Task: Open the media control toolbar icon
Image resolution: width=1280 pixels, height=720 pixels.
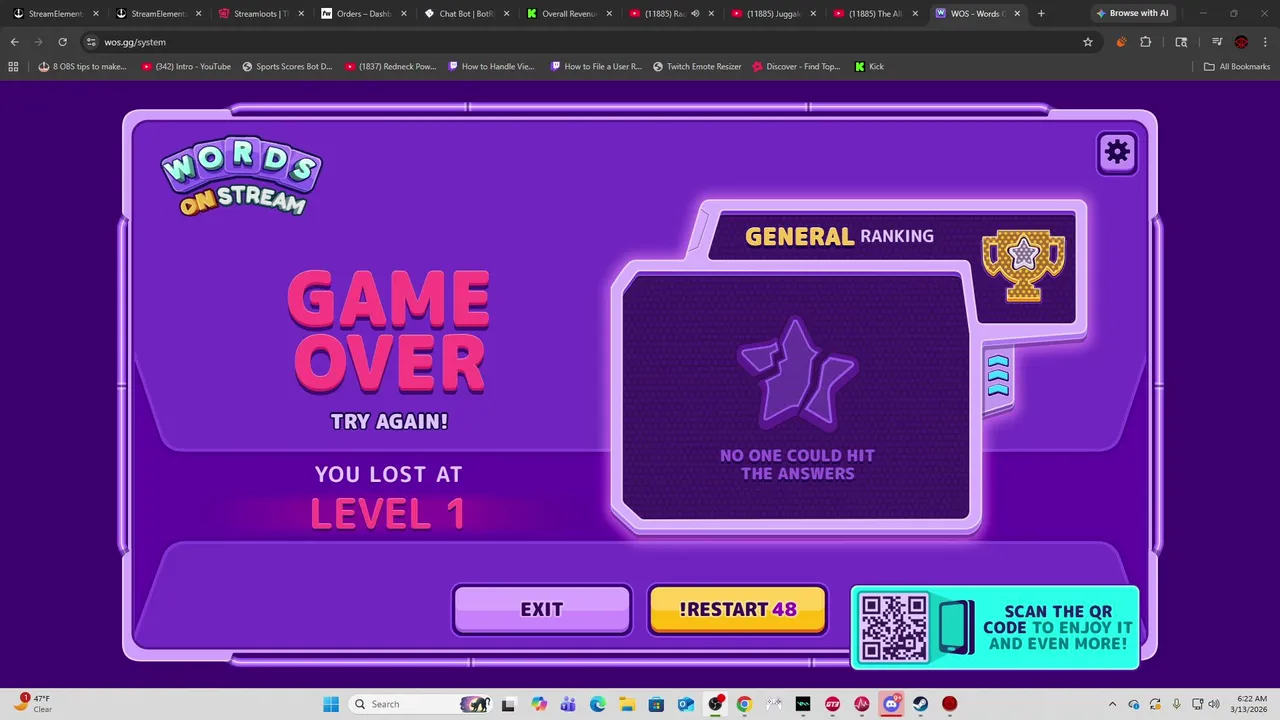Action: point(1217,42)
